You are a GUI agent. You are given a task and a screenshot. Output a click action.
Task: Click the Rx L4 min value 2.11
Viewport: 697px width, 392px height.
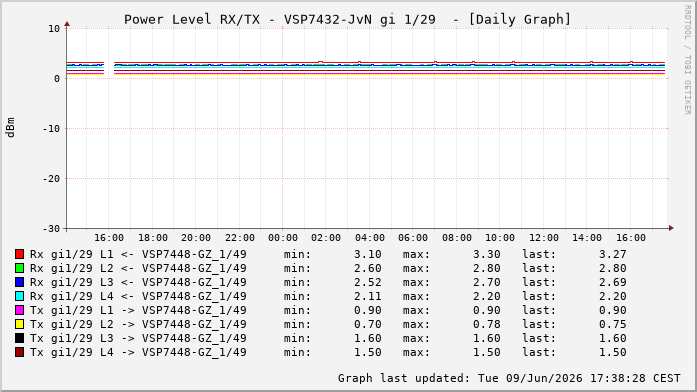coord(368,296)
